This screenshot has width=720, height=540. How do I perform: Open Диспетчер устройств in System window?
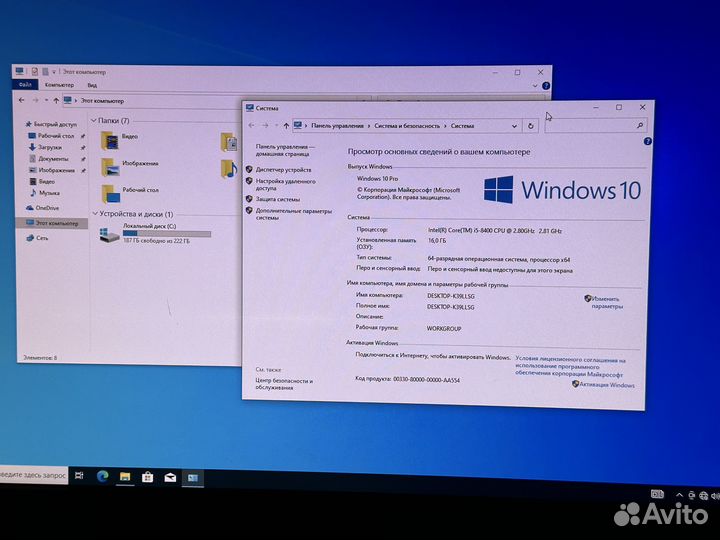coord(283,170)
